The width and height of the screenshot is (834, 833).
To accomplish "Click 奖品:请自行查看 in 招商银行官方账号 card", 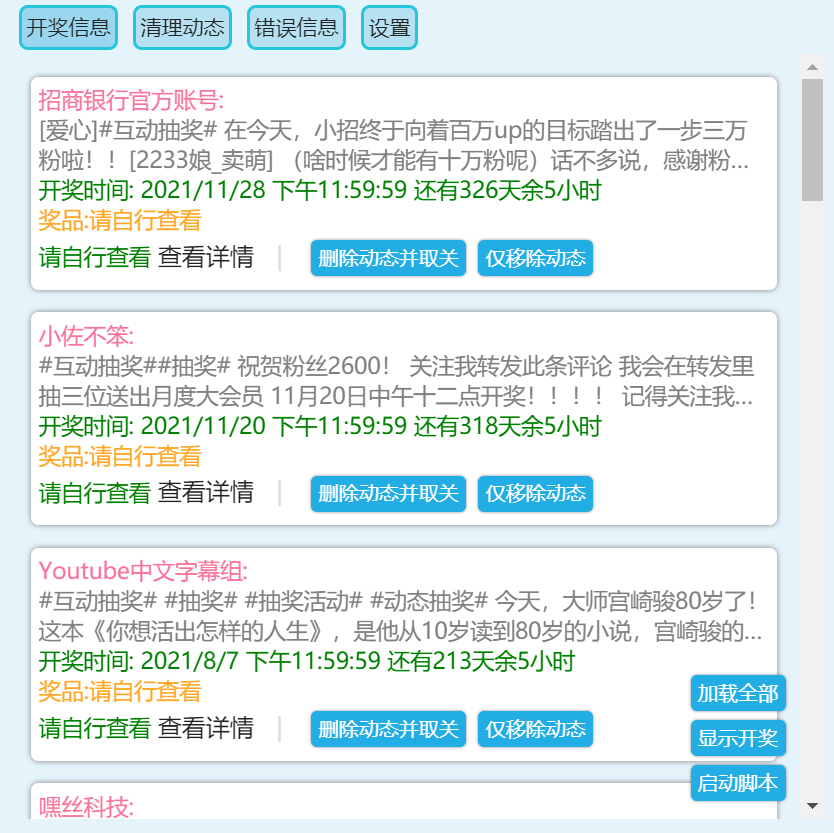I will pyautogui.click(x=120, y=220).
